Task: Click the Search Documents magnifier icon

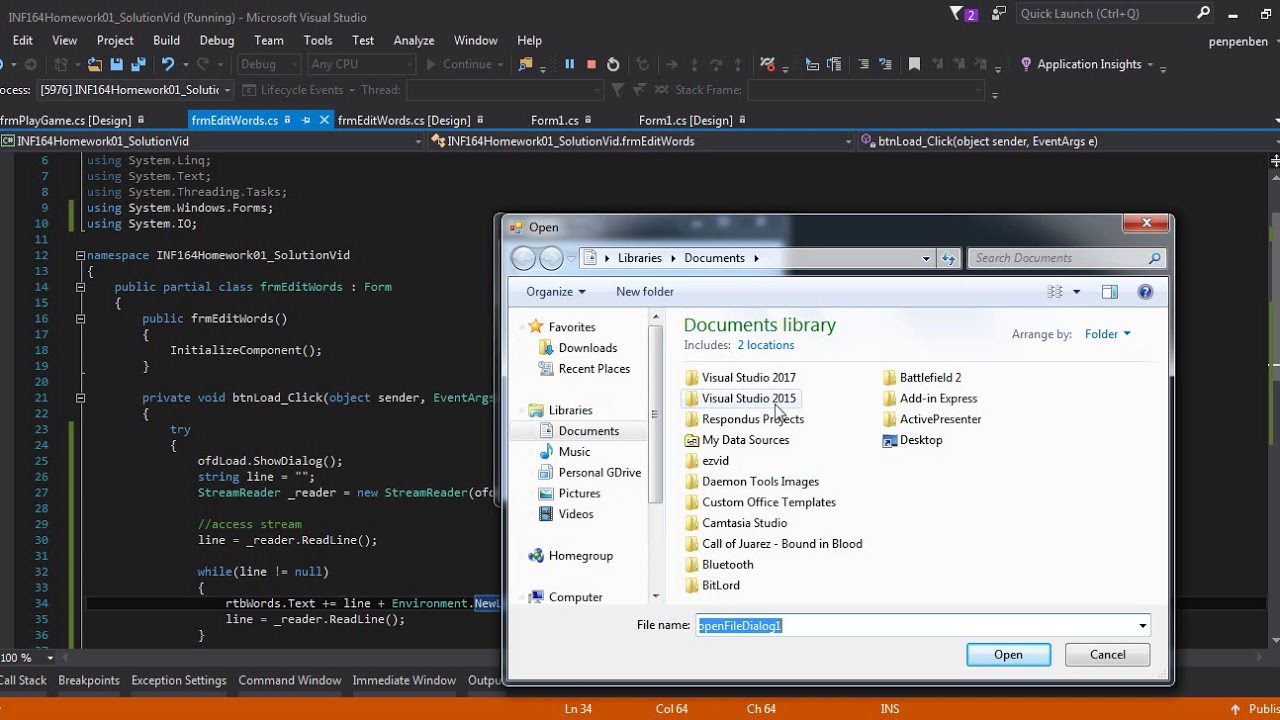Action: [1154, 258]
